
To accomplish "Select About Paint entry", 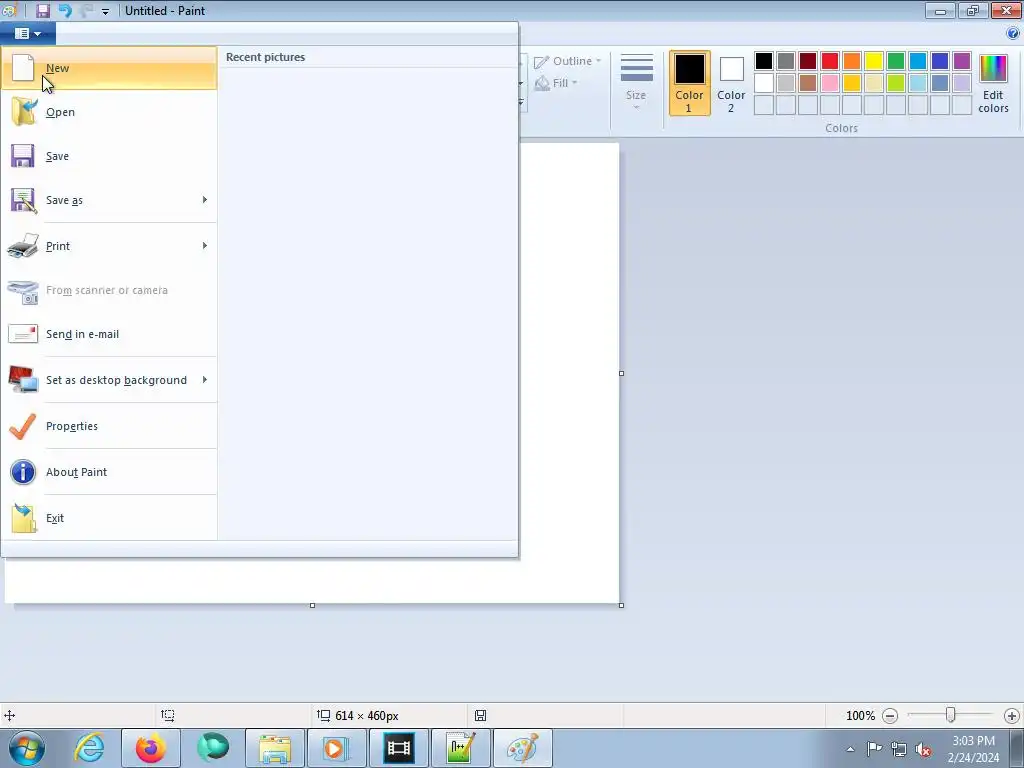I will click(x=109, y=472).
